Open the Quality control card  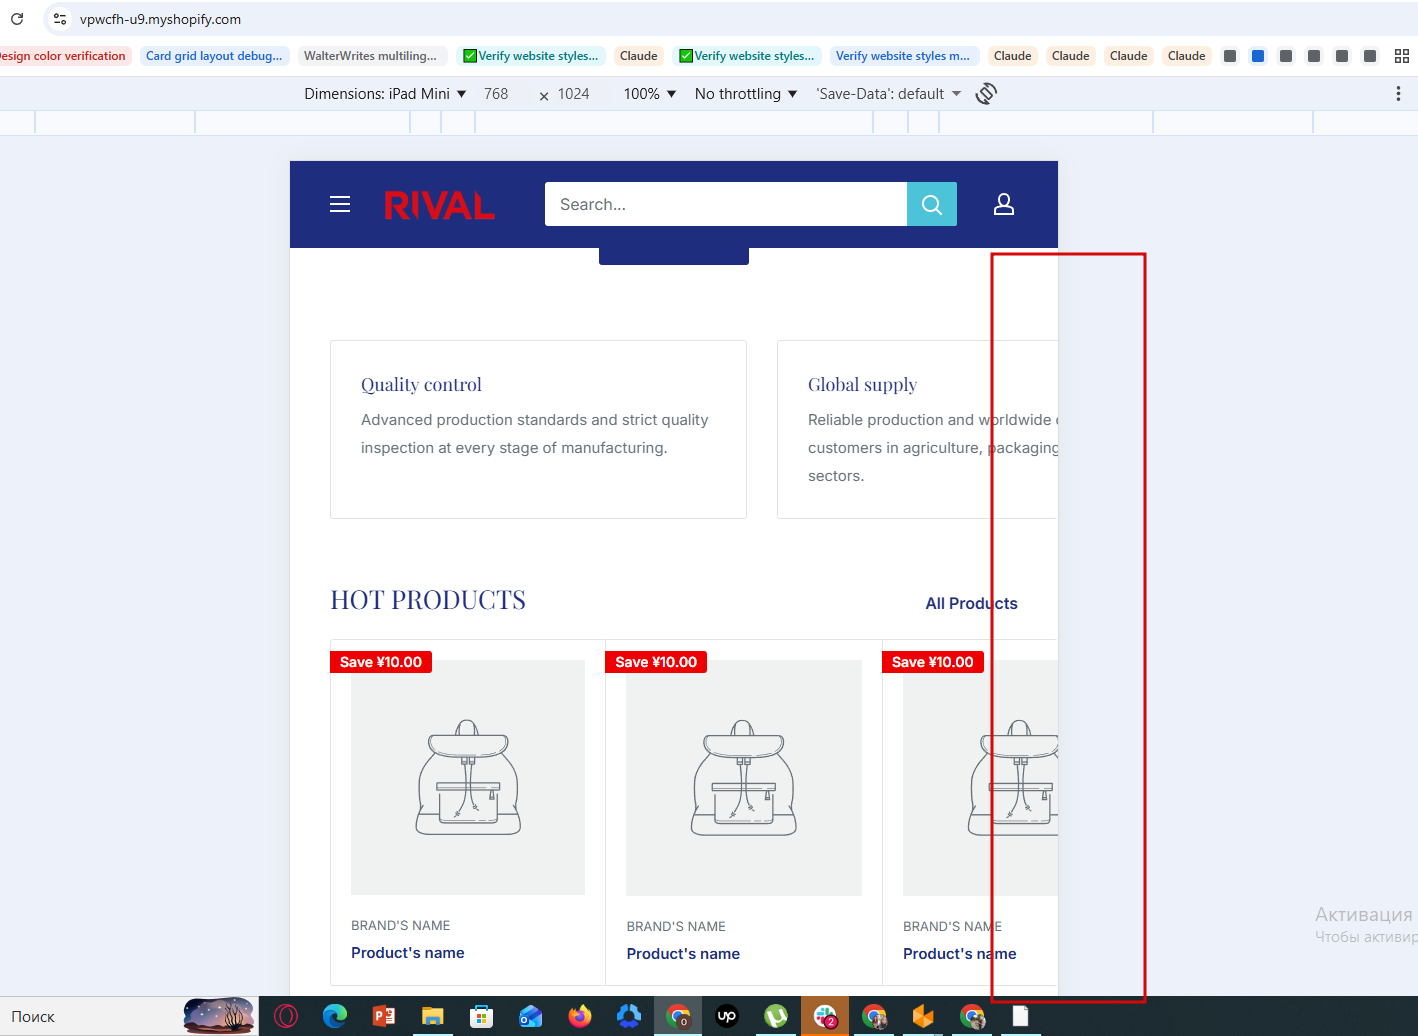click(x=538, y=429)
